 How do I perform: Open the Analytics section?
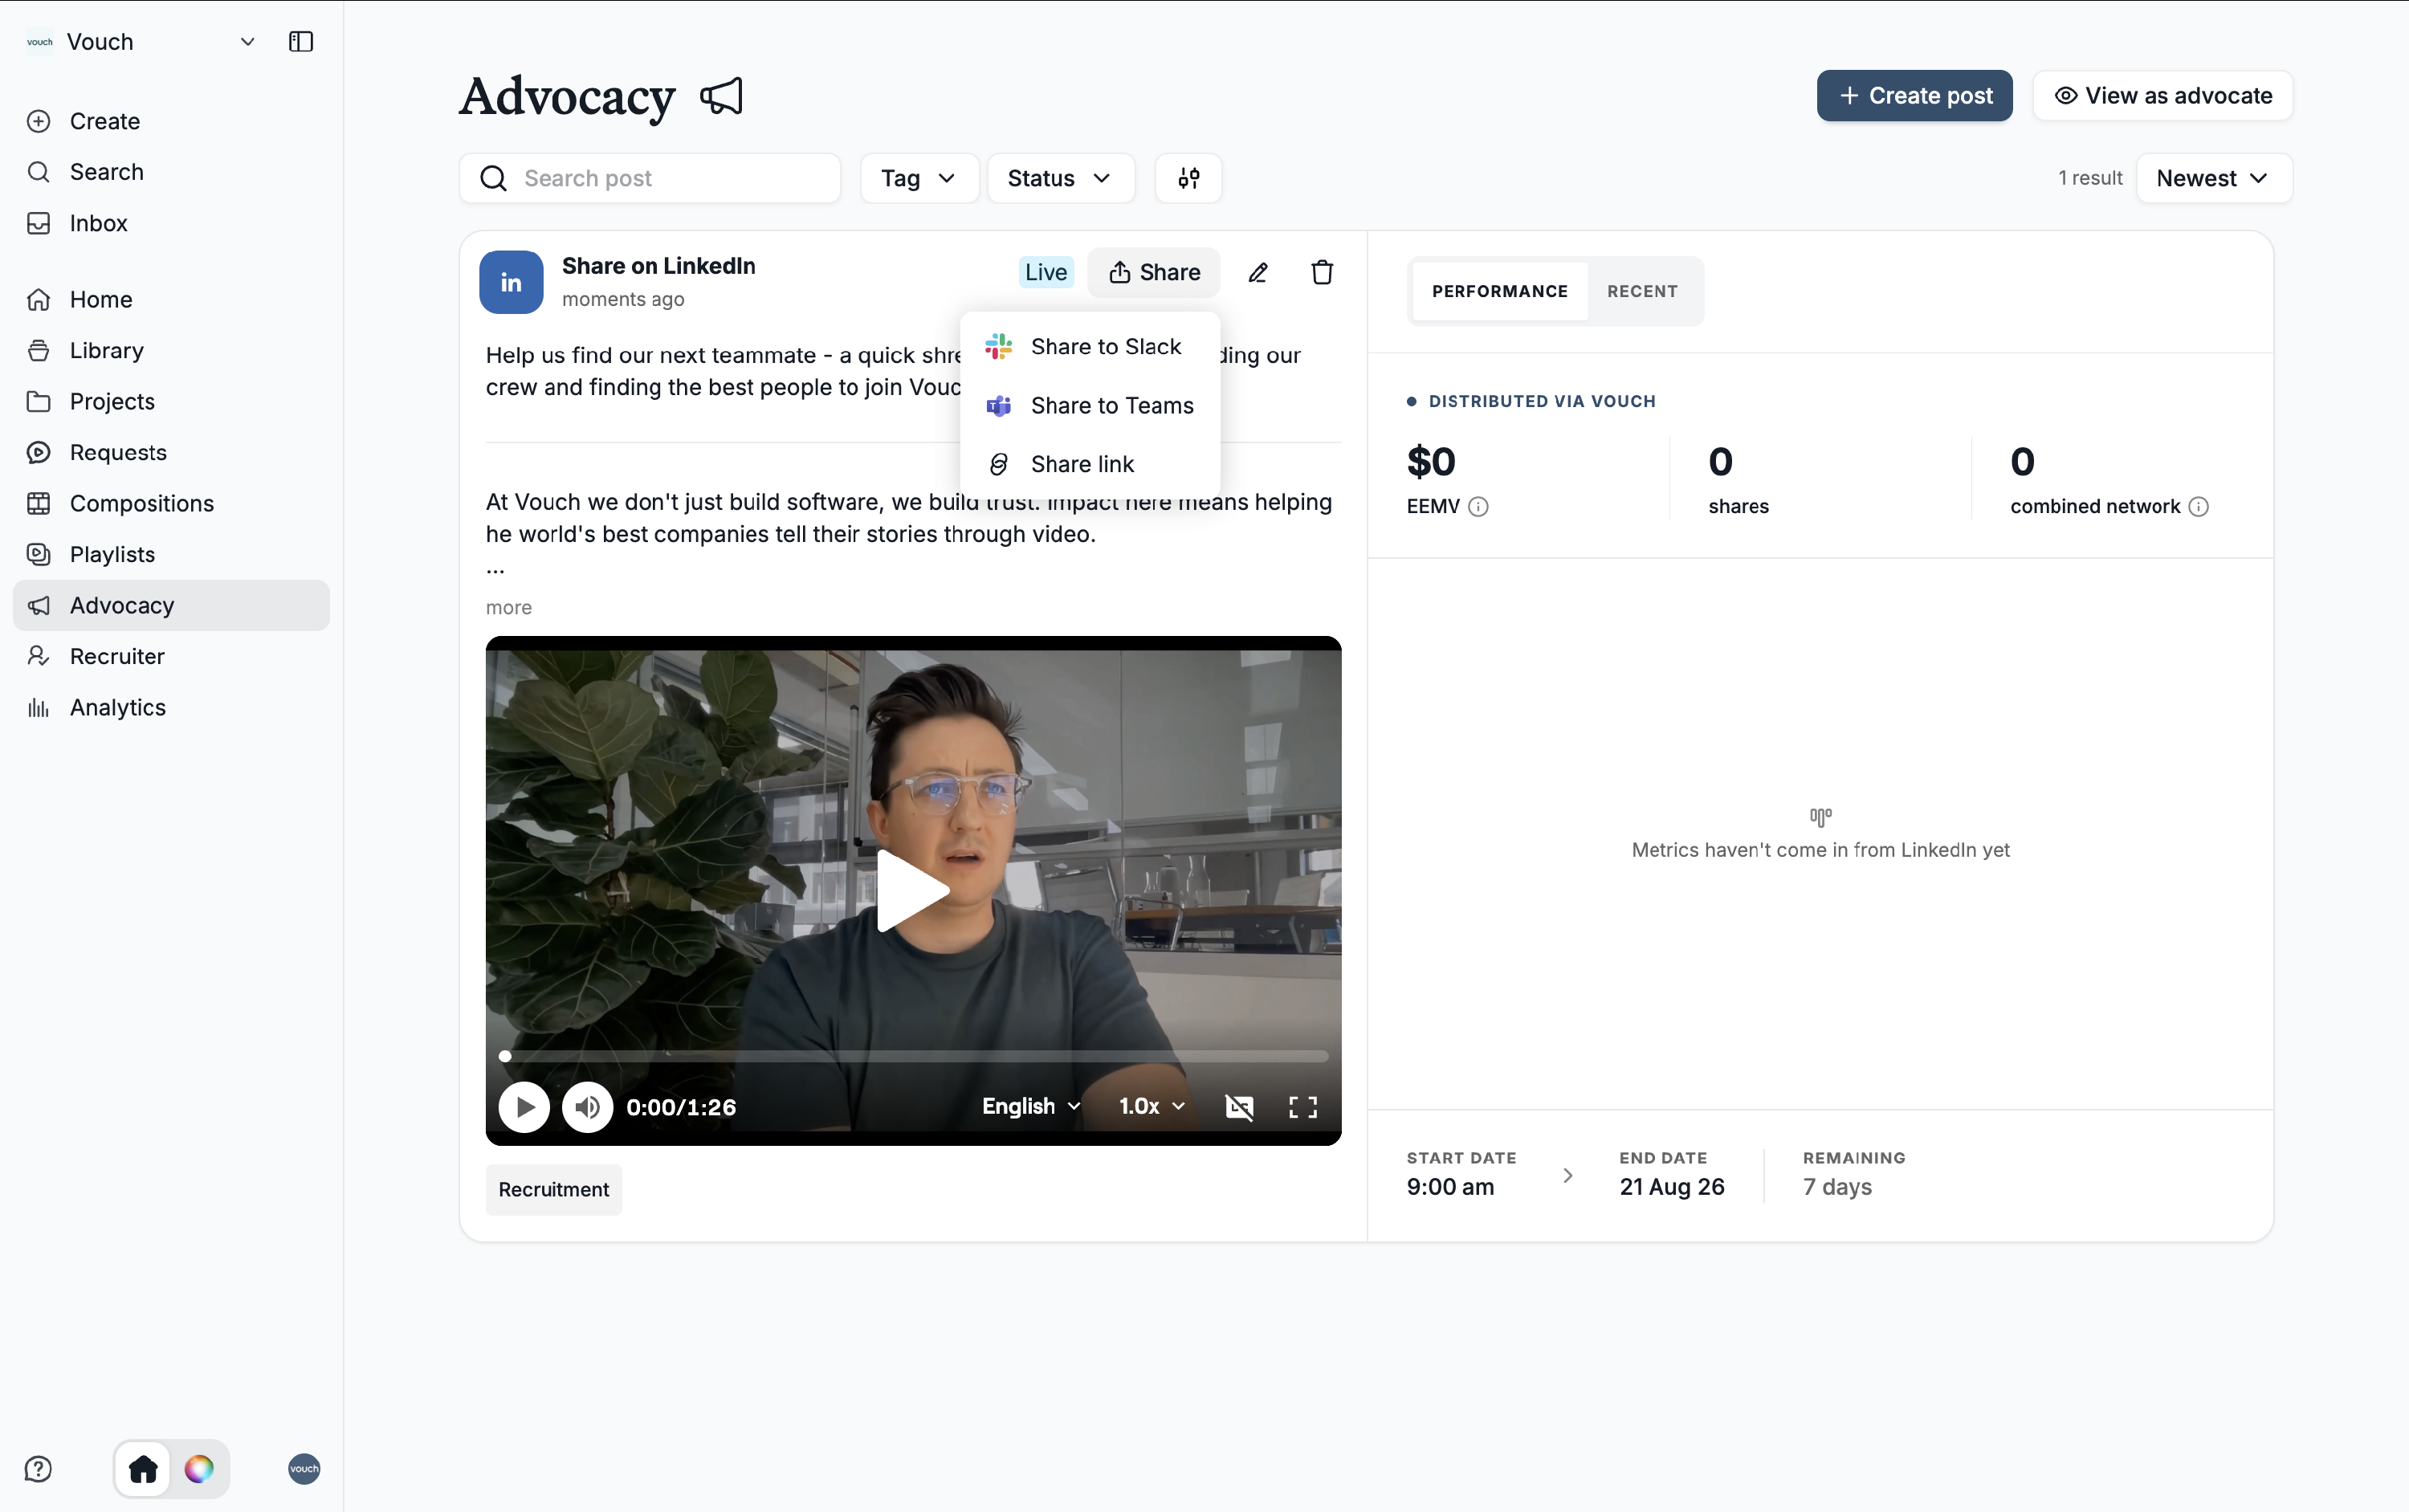[171, 707]
